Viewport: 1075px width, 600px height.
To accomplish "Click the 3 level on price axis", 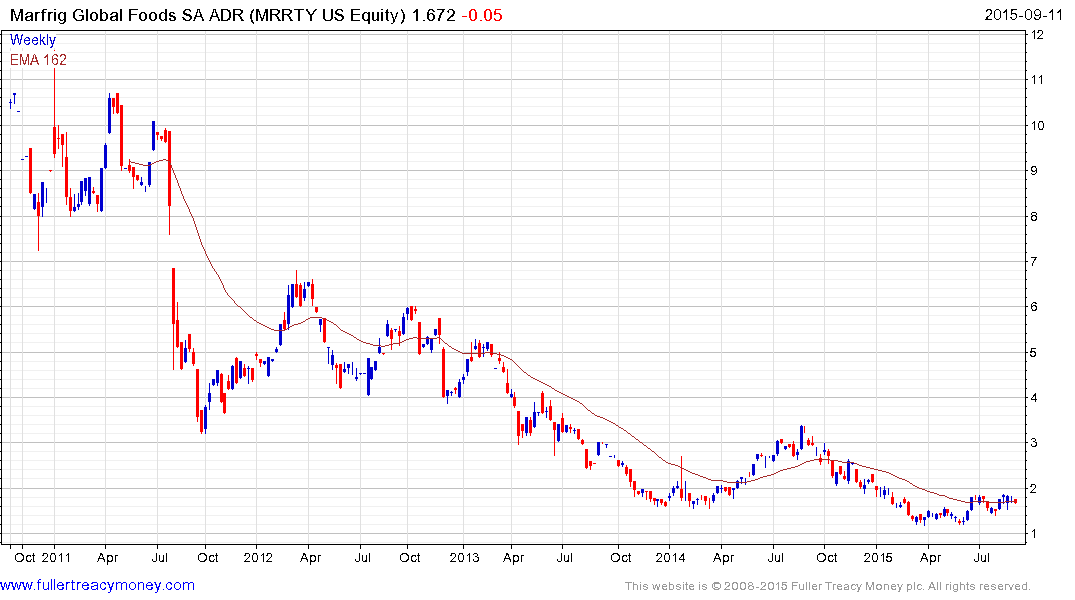I will (x=1038, y=443).
